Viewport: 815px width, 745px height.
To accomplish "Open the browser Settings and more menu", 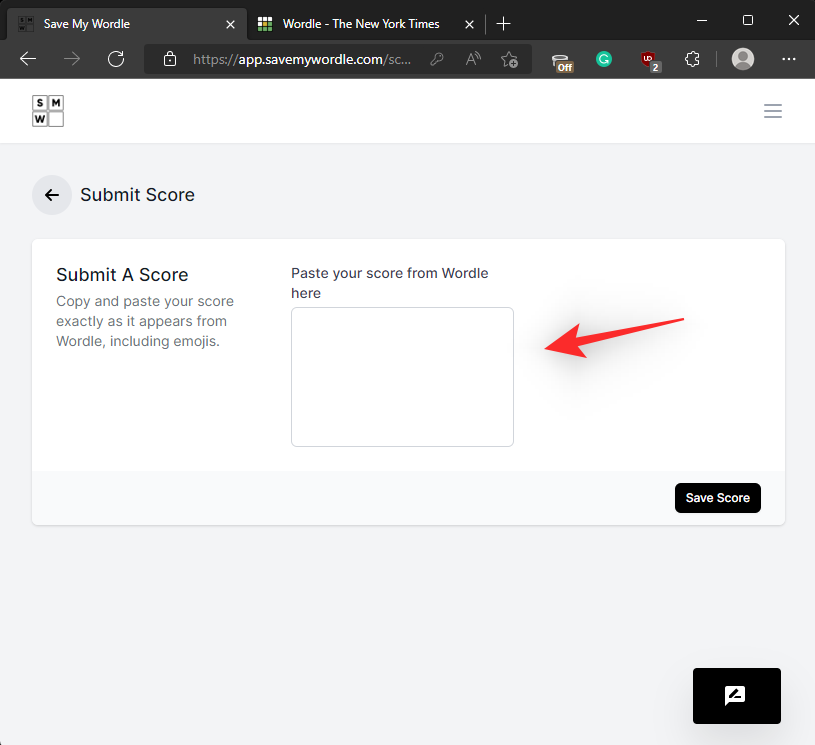I will click(788, 59).
